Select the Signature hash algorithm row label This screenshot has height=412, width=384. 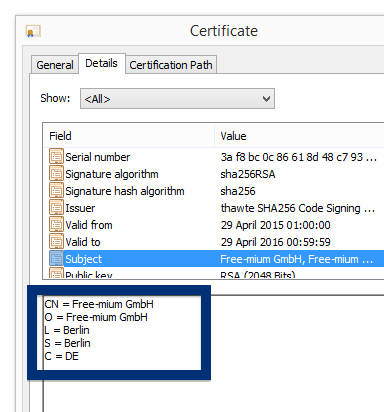point(125,191)
